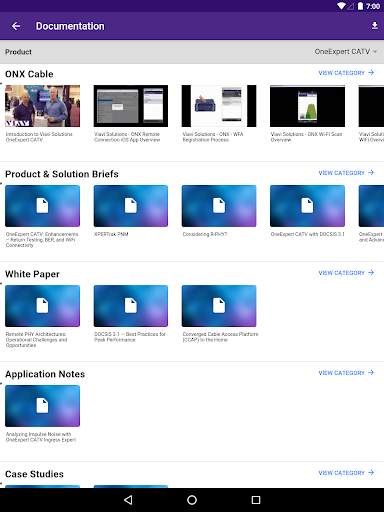Open the Considering R-PHY brief document
The height and width of the screenshot is (512, 384).
tap(219, 206)
